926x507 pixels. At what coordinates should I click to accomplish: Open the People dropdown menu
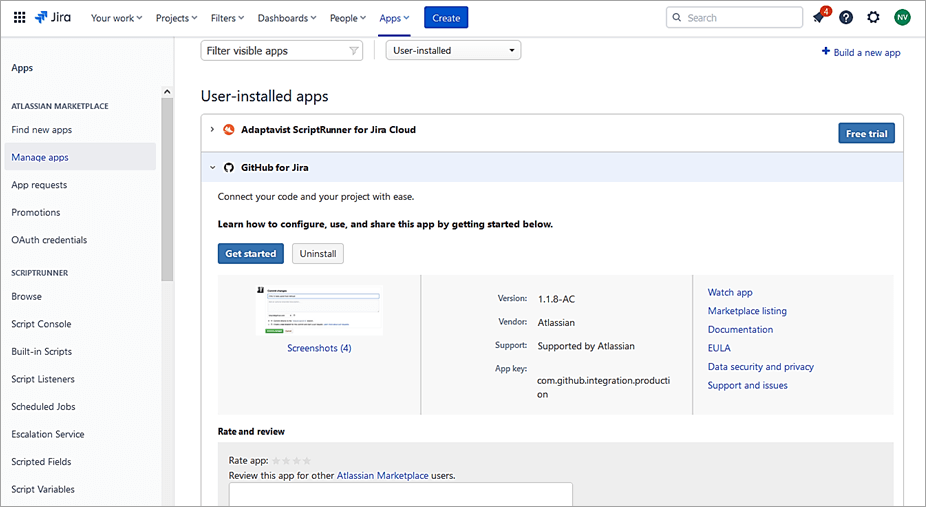pos(348,18)
